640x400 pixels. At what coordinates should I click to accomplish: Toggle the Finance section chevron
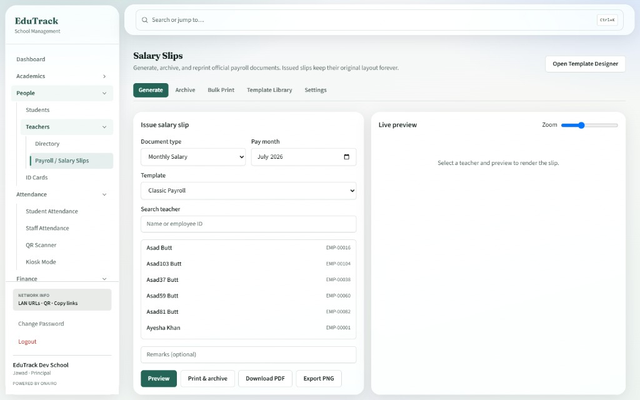pyautogui.click(x=104, y=279)
